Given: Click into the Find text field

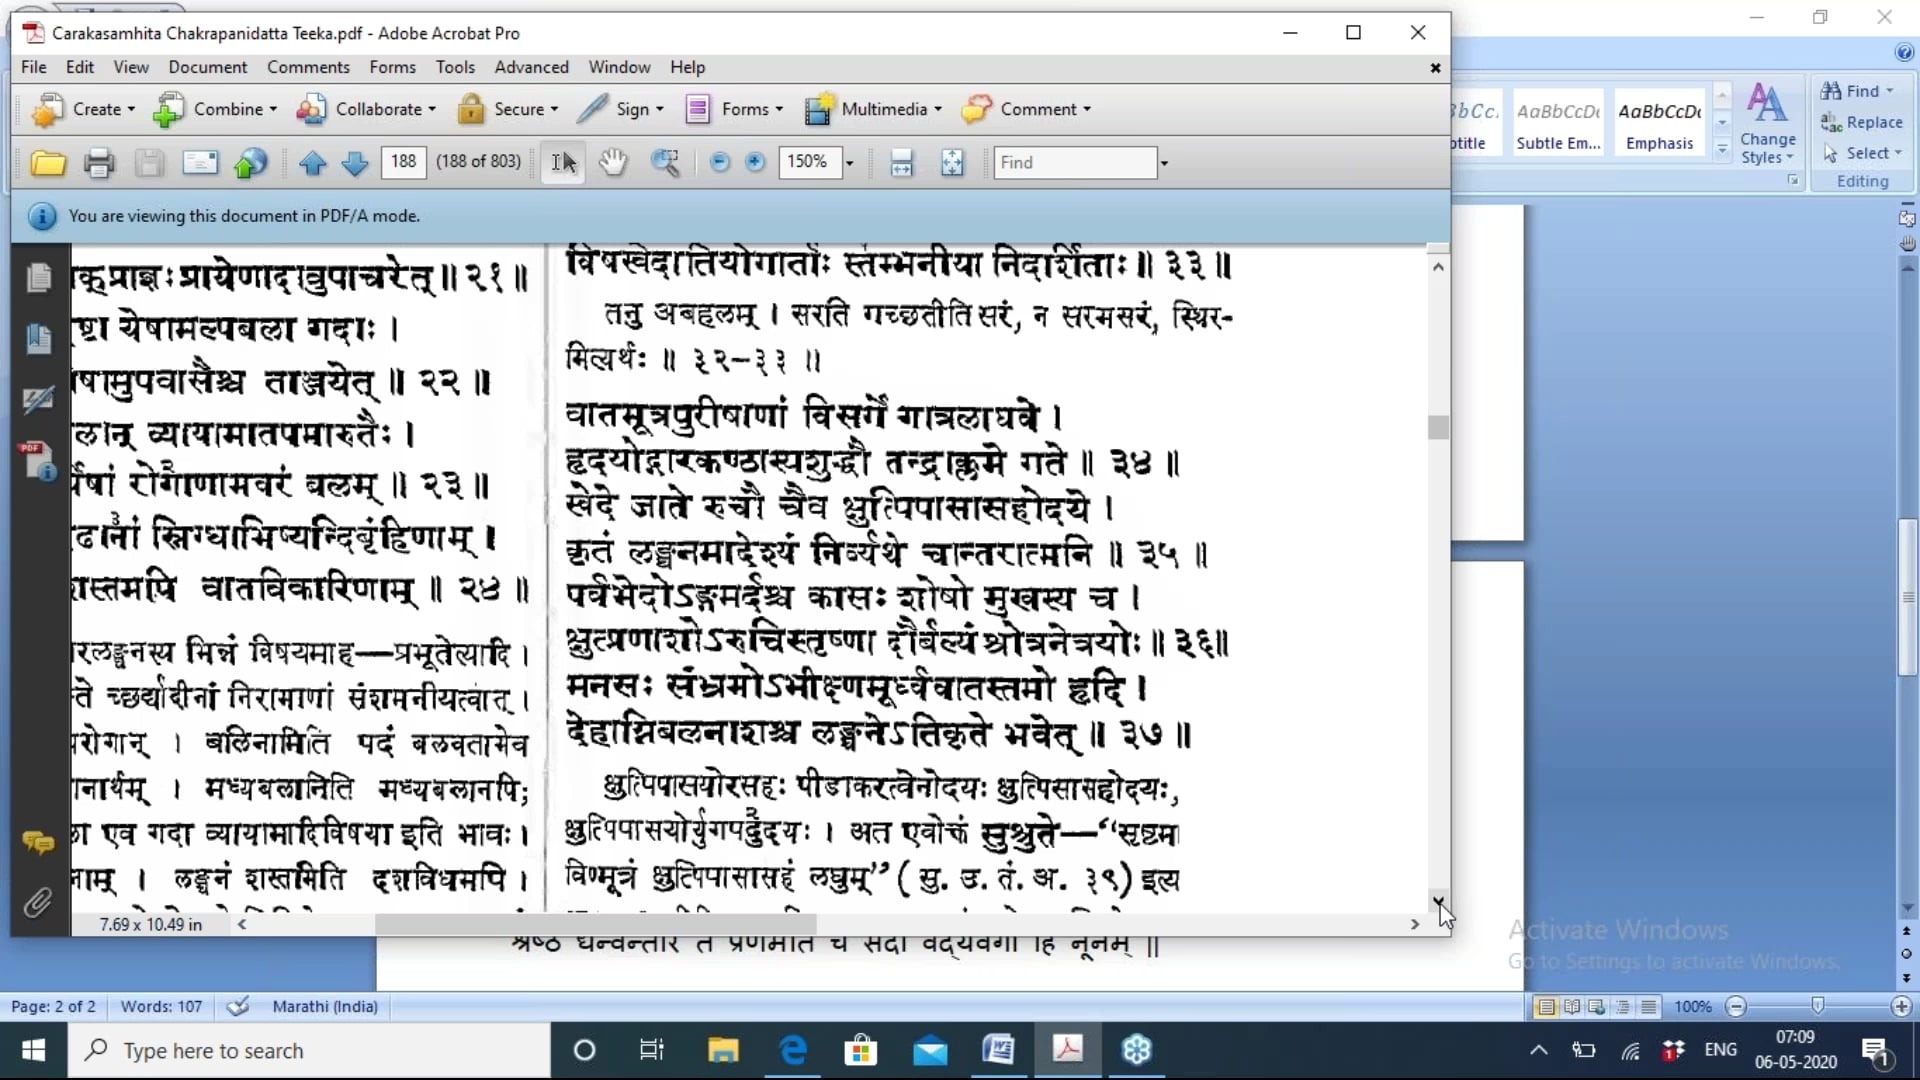Looking at the screenshot, I should tap(1074, 162).
